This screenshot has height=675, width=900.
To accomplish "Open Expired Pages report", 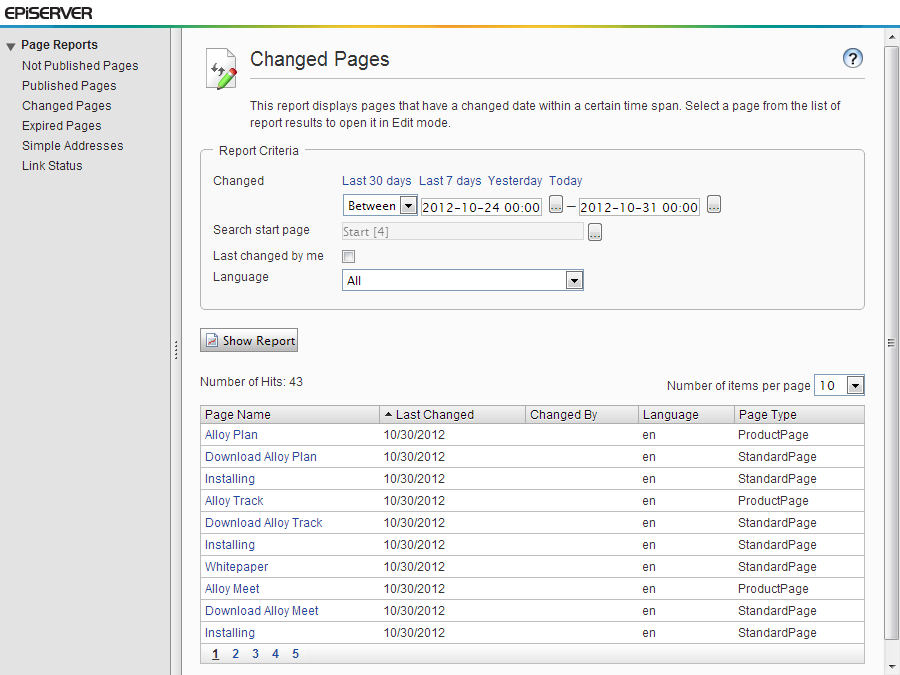I will 61,126.
